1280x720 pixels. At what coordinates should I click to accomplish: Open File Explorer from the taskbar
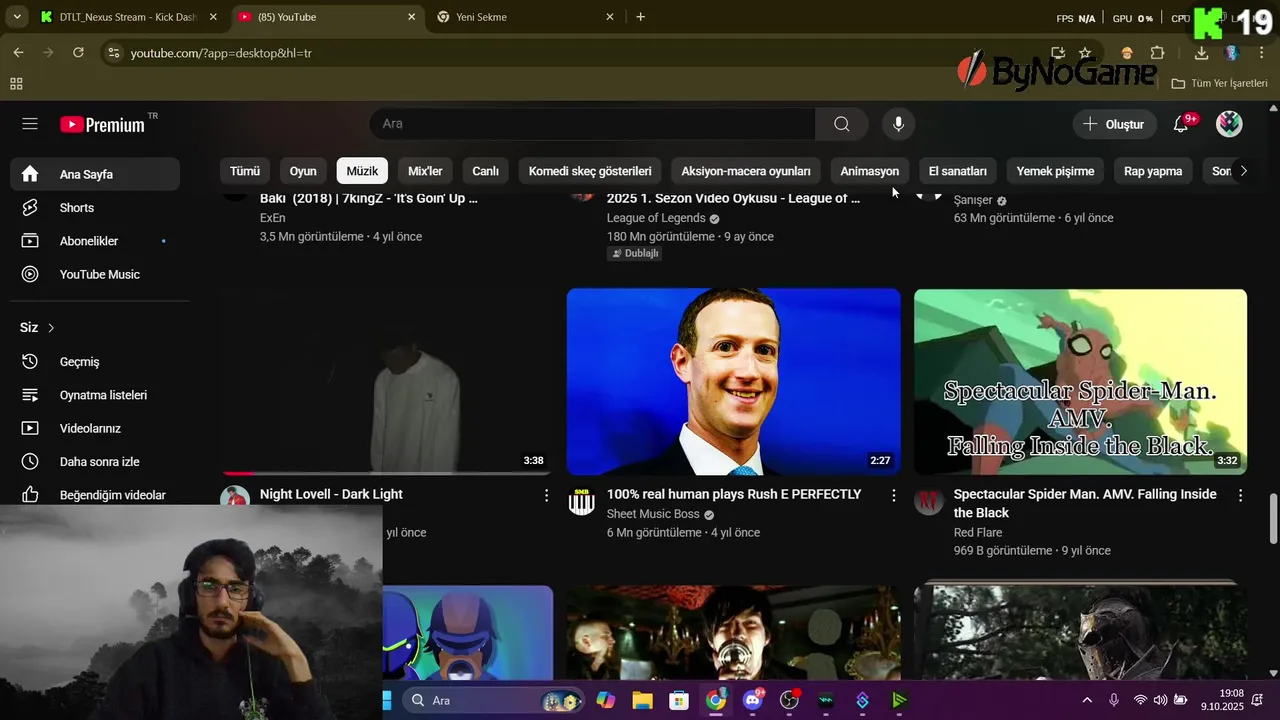click(x=642, y=700)
